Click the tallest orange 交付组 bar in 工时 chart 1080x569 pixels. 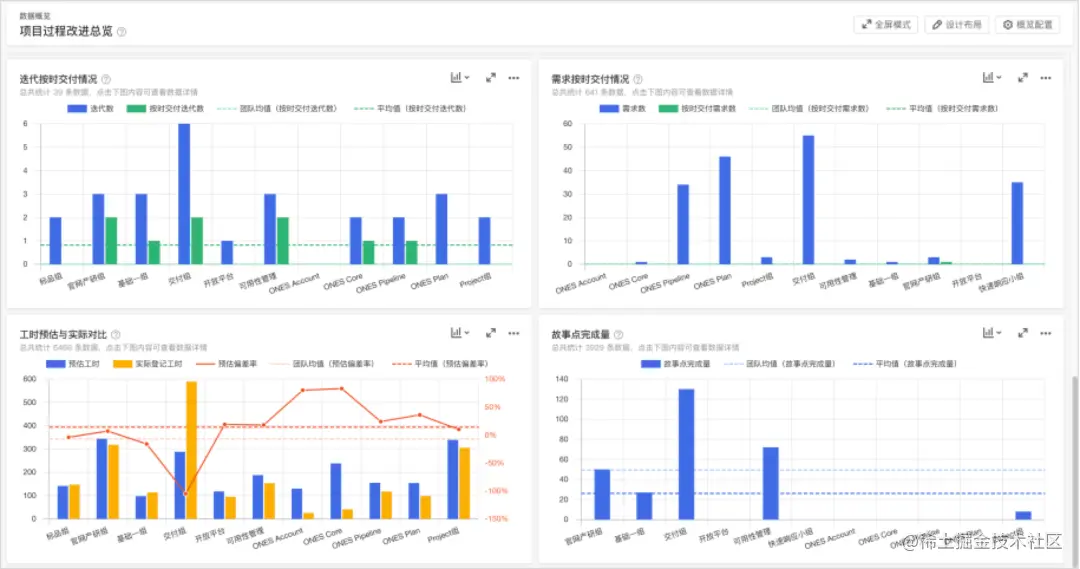coord(191,450)
